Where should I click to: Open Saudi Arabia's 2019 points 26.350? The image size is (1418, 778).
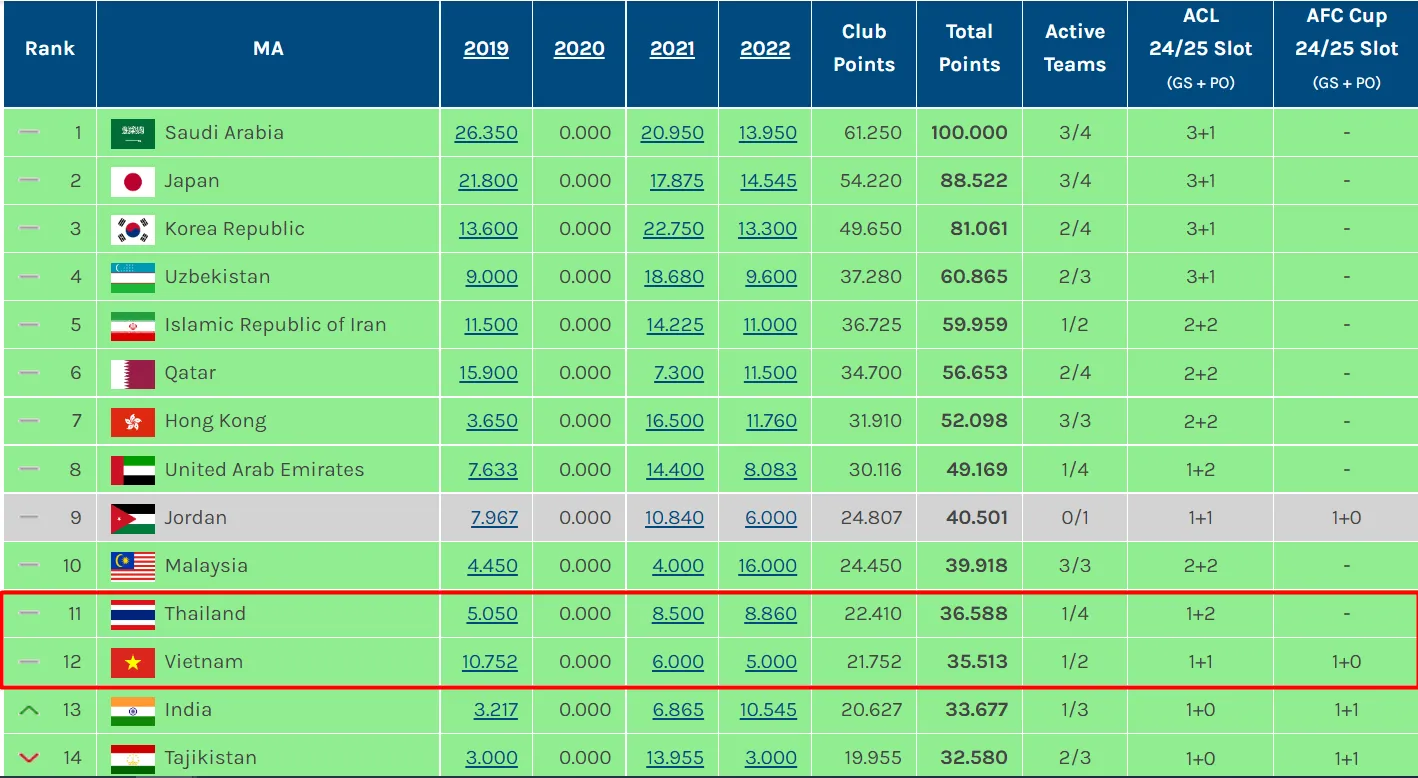(x=486, y=133)
